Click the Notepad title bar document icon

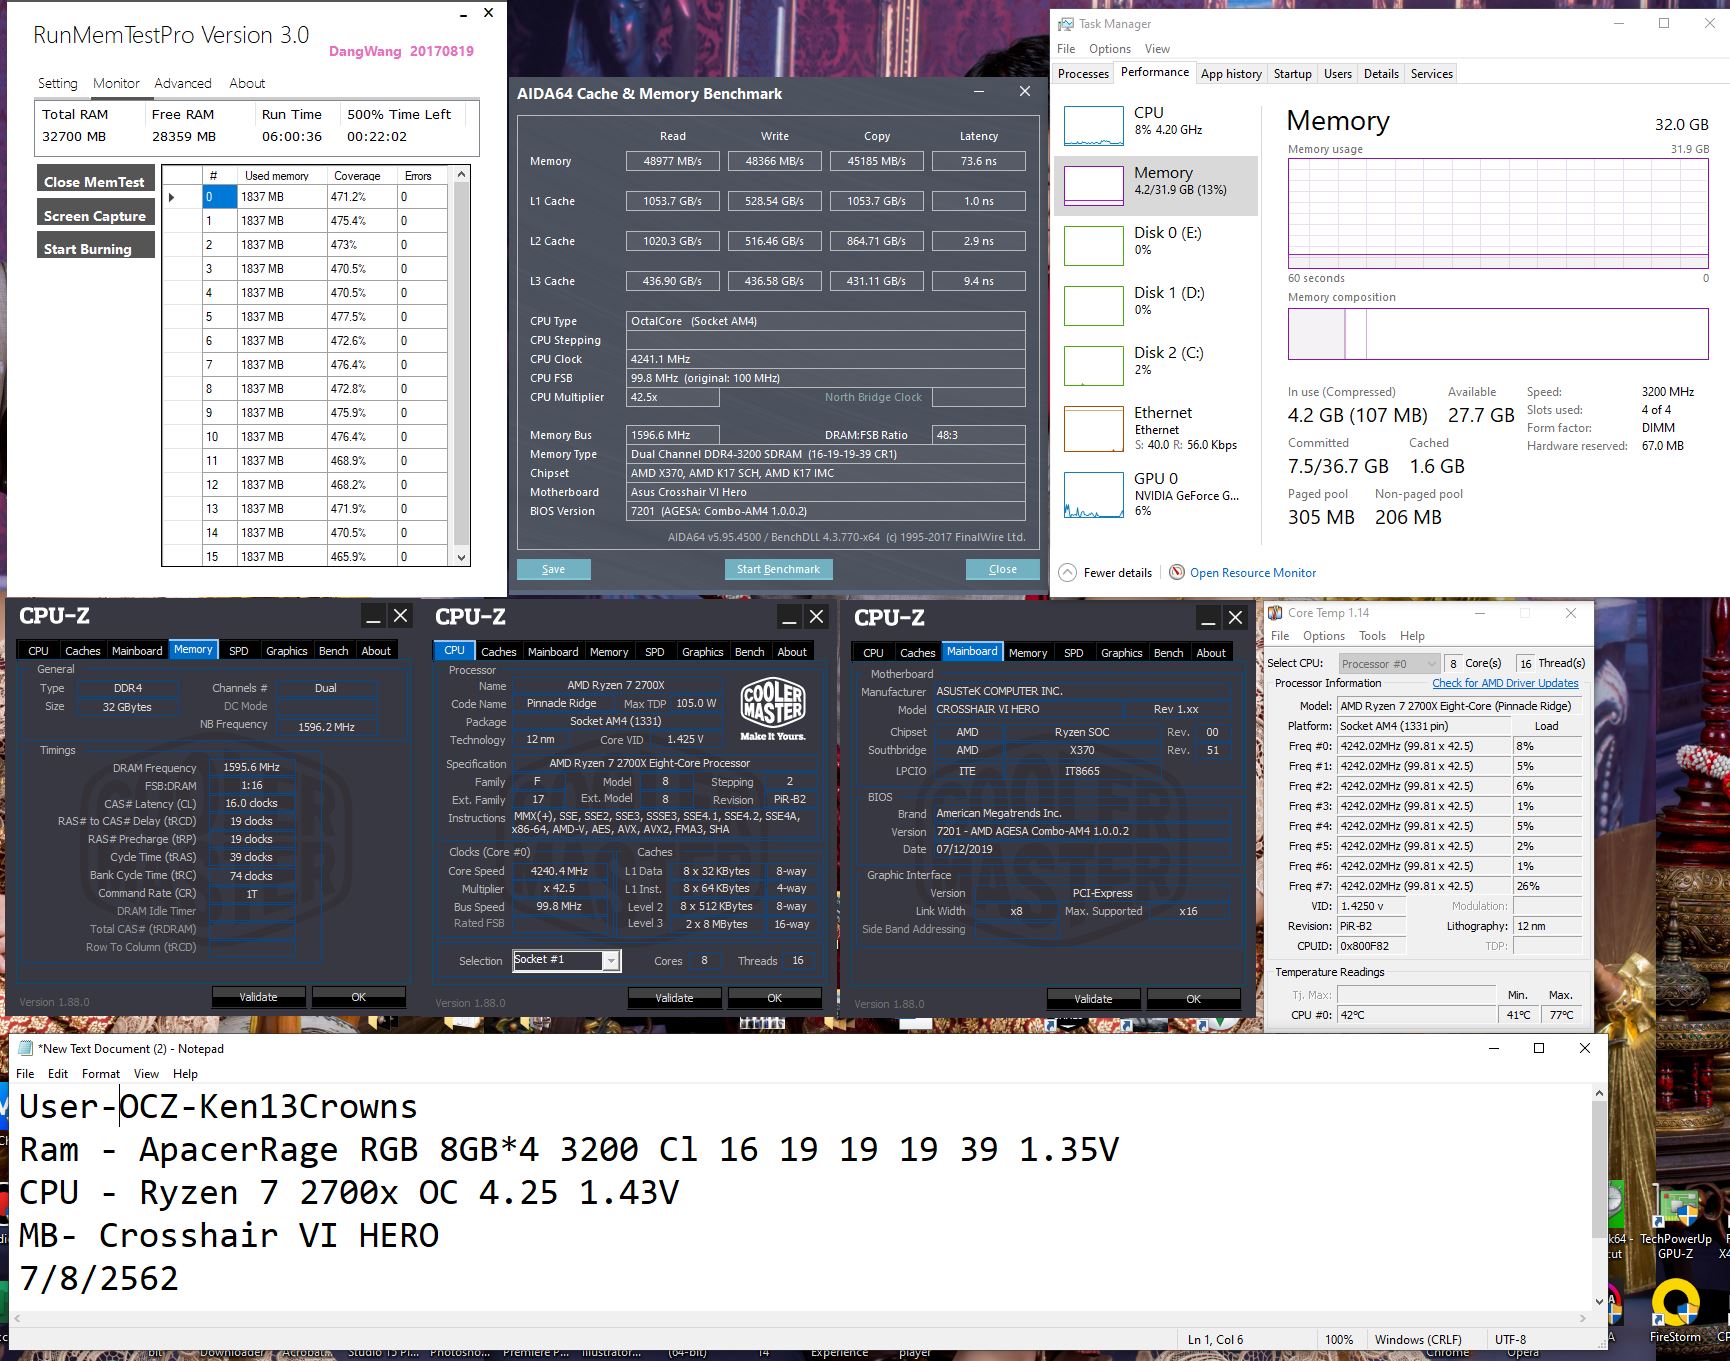26,1048
